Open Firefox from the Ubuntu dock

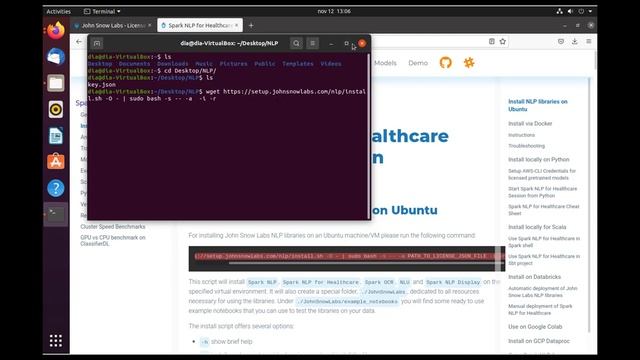[56, 31]
